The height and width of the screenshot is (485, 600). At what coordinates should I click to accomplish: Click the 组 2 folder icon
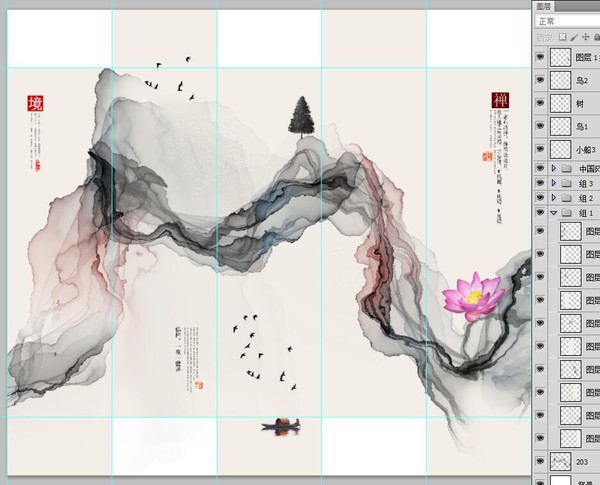pos(567,198)
